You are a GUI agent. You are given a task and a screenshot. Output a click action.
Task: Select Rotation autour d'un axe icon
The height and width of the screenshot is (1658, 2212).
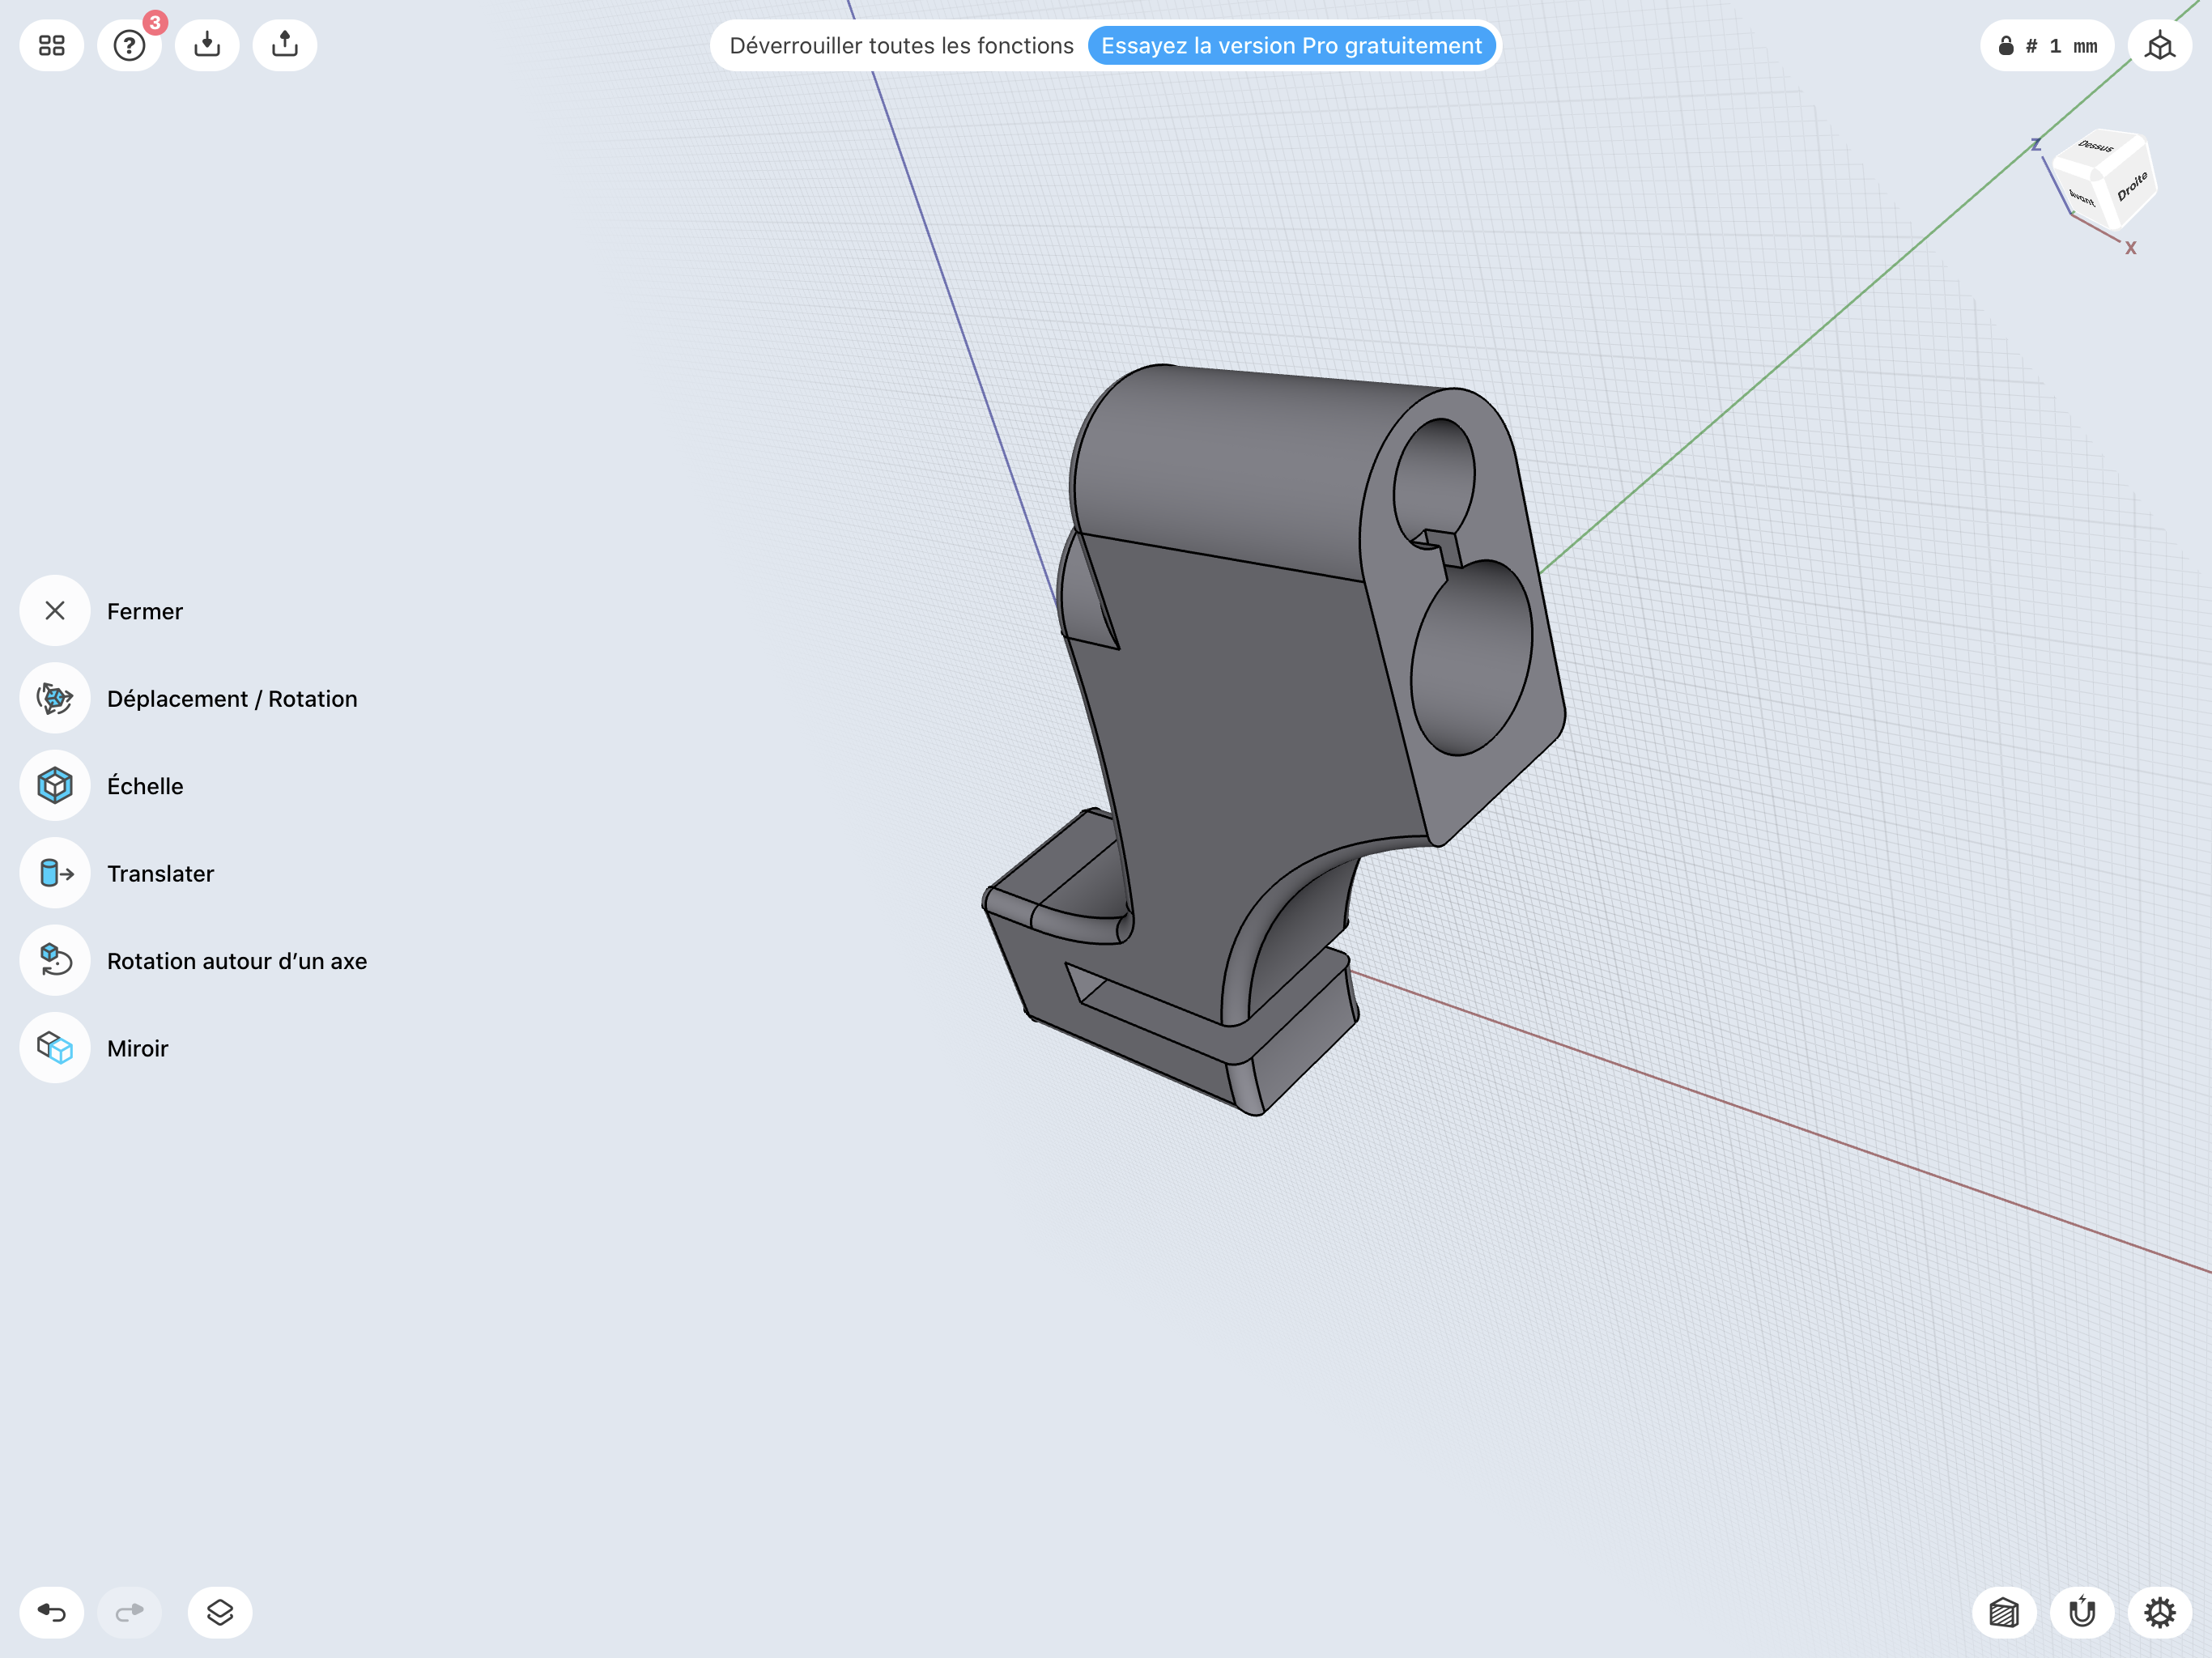tap(55, 960)
